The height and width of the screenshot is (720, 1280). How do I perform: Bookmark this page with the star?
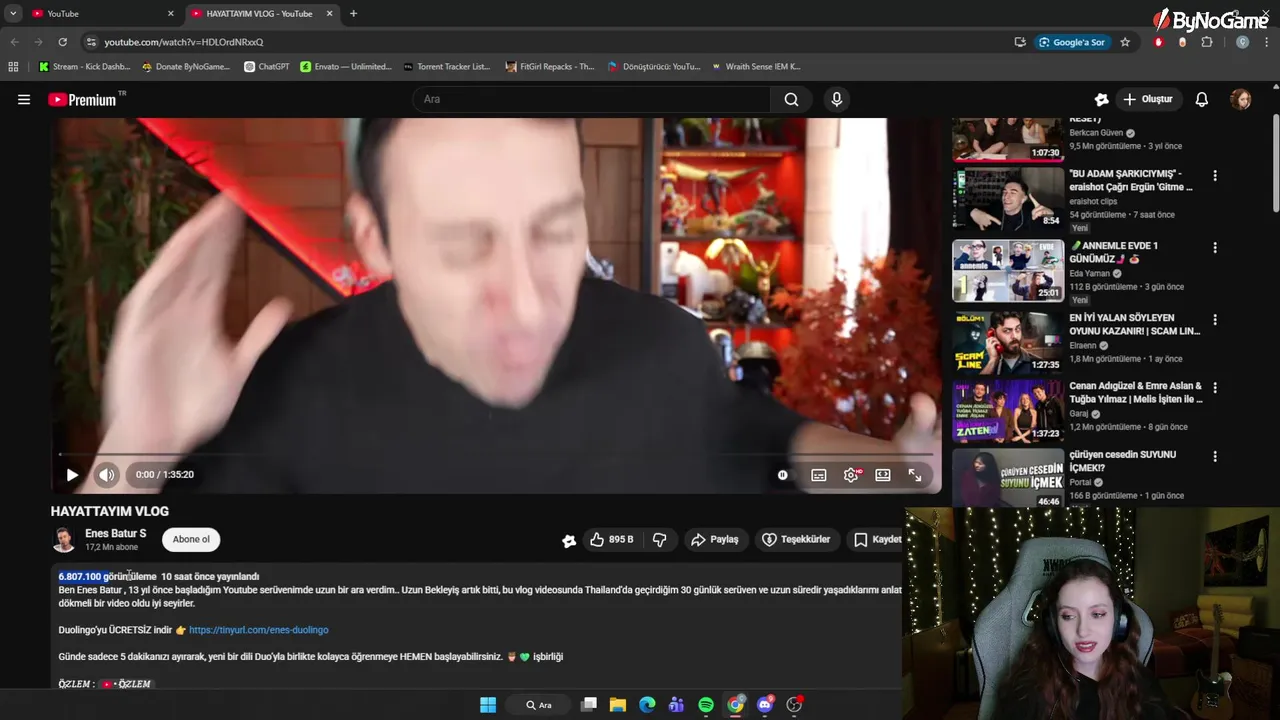(x=1125, y=42)
